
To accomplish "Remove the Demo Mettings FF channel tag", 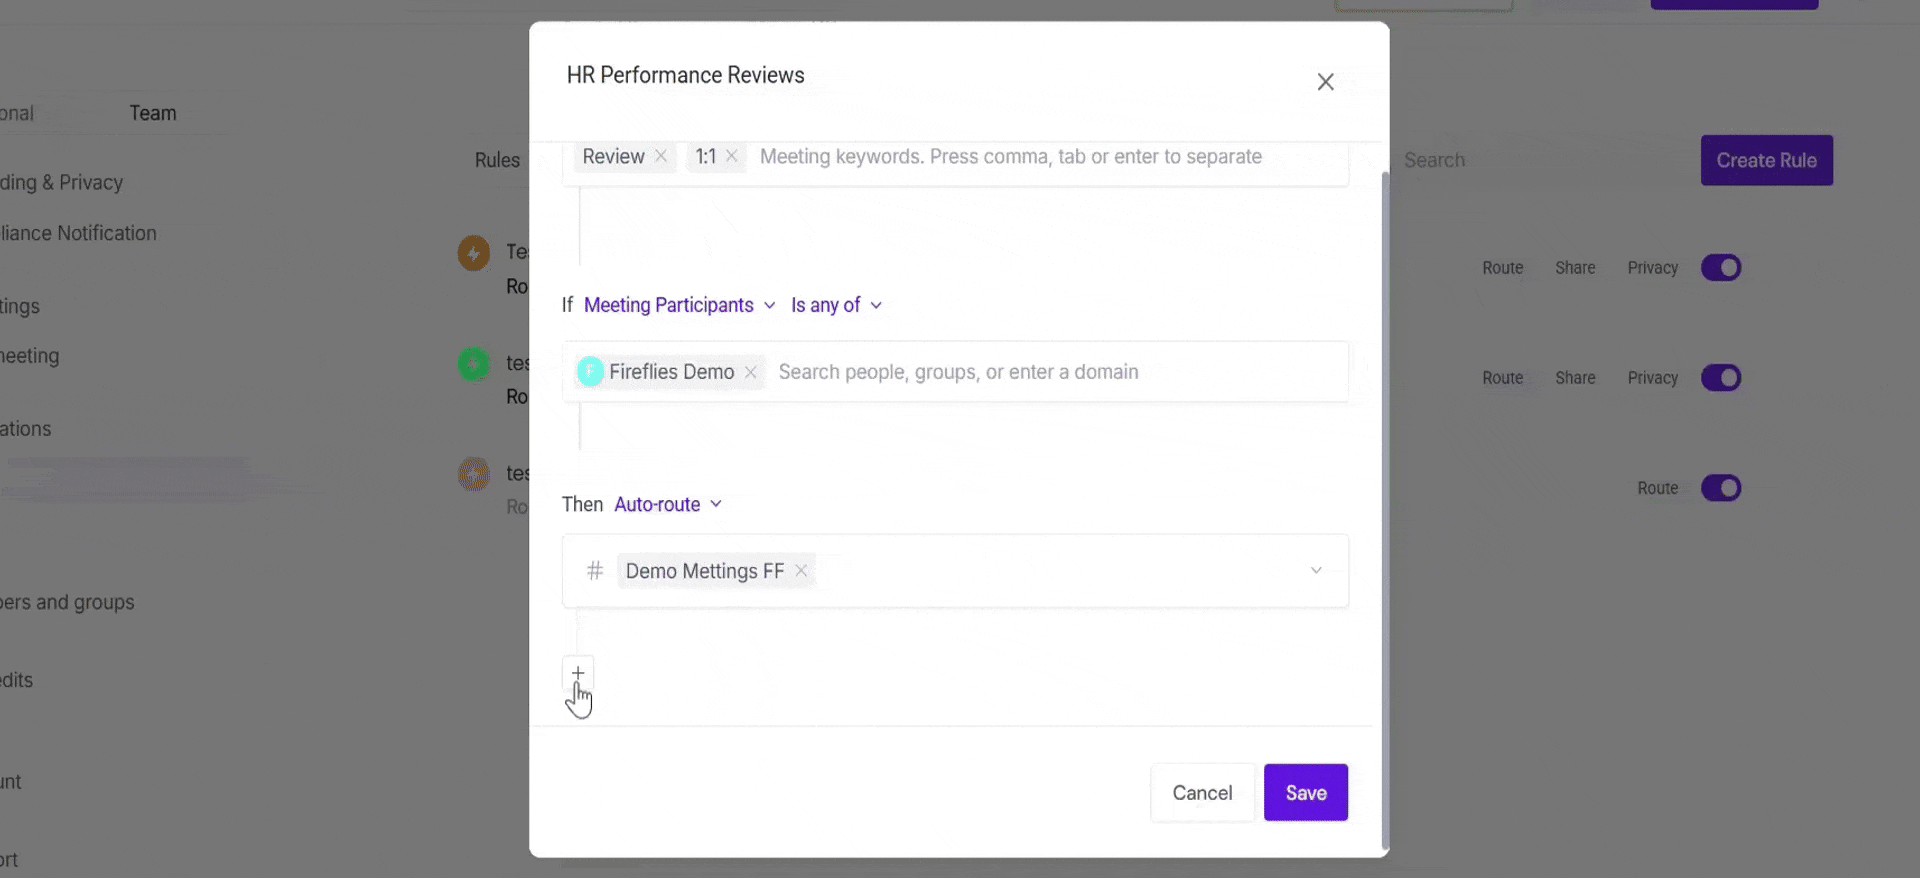I will pos(801,571).
